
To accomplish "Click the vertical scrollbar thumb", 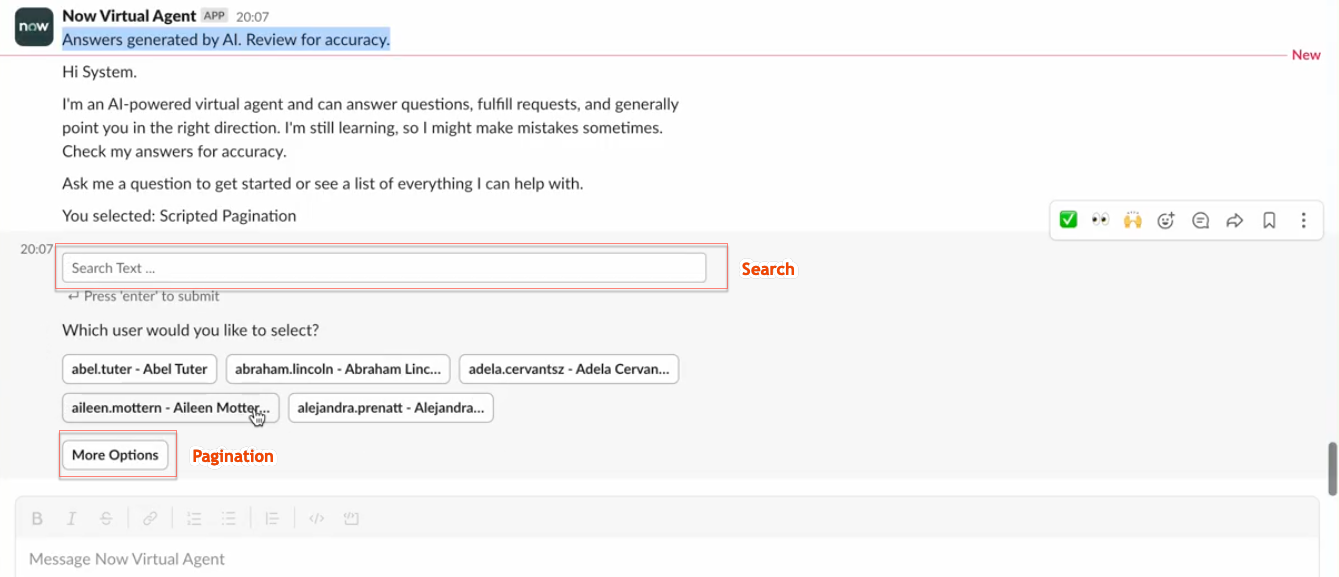I will 1332,469.
